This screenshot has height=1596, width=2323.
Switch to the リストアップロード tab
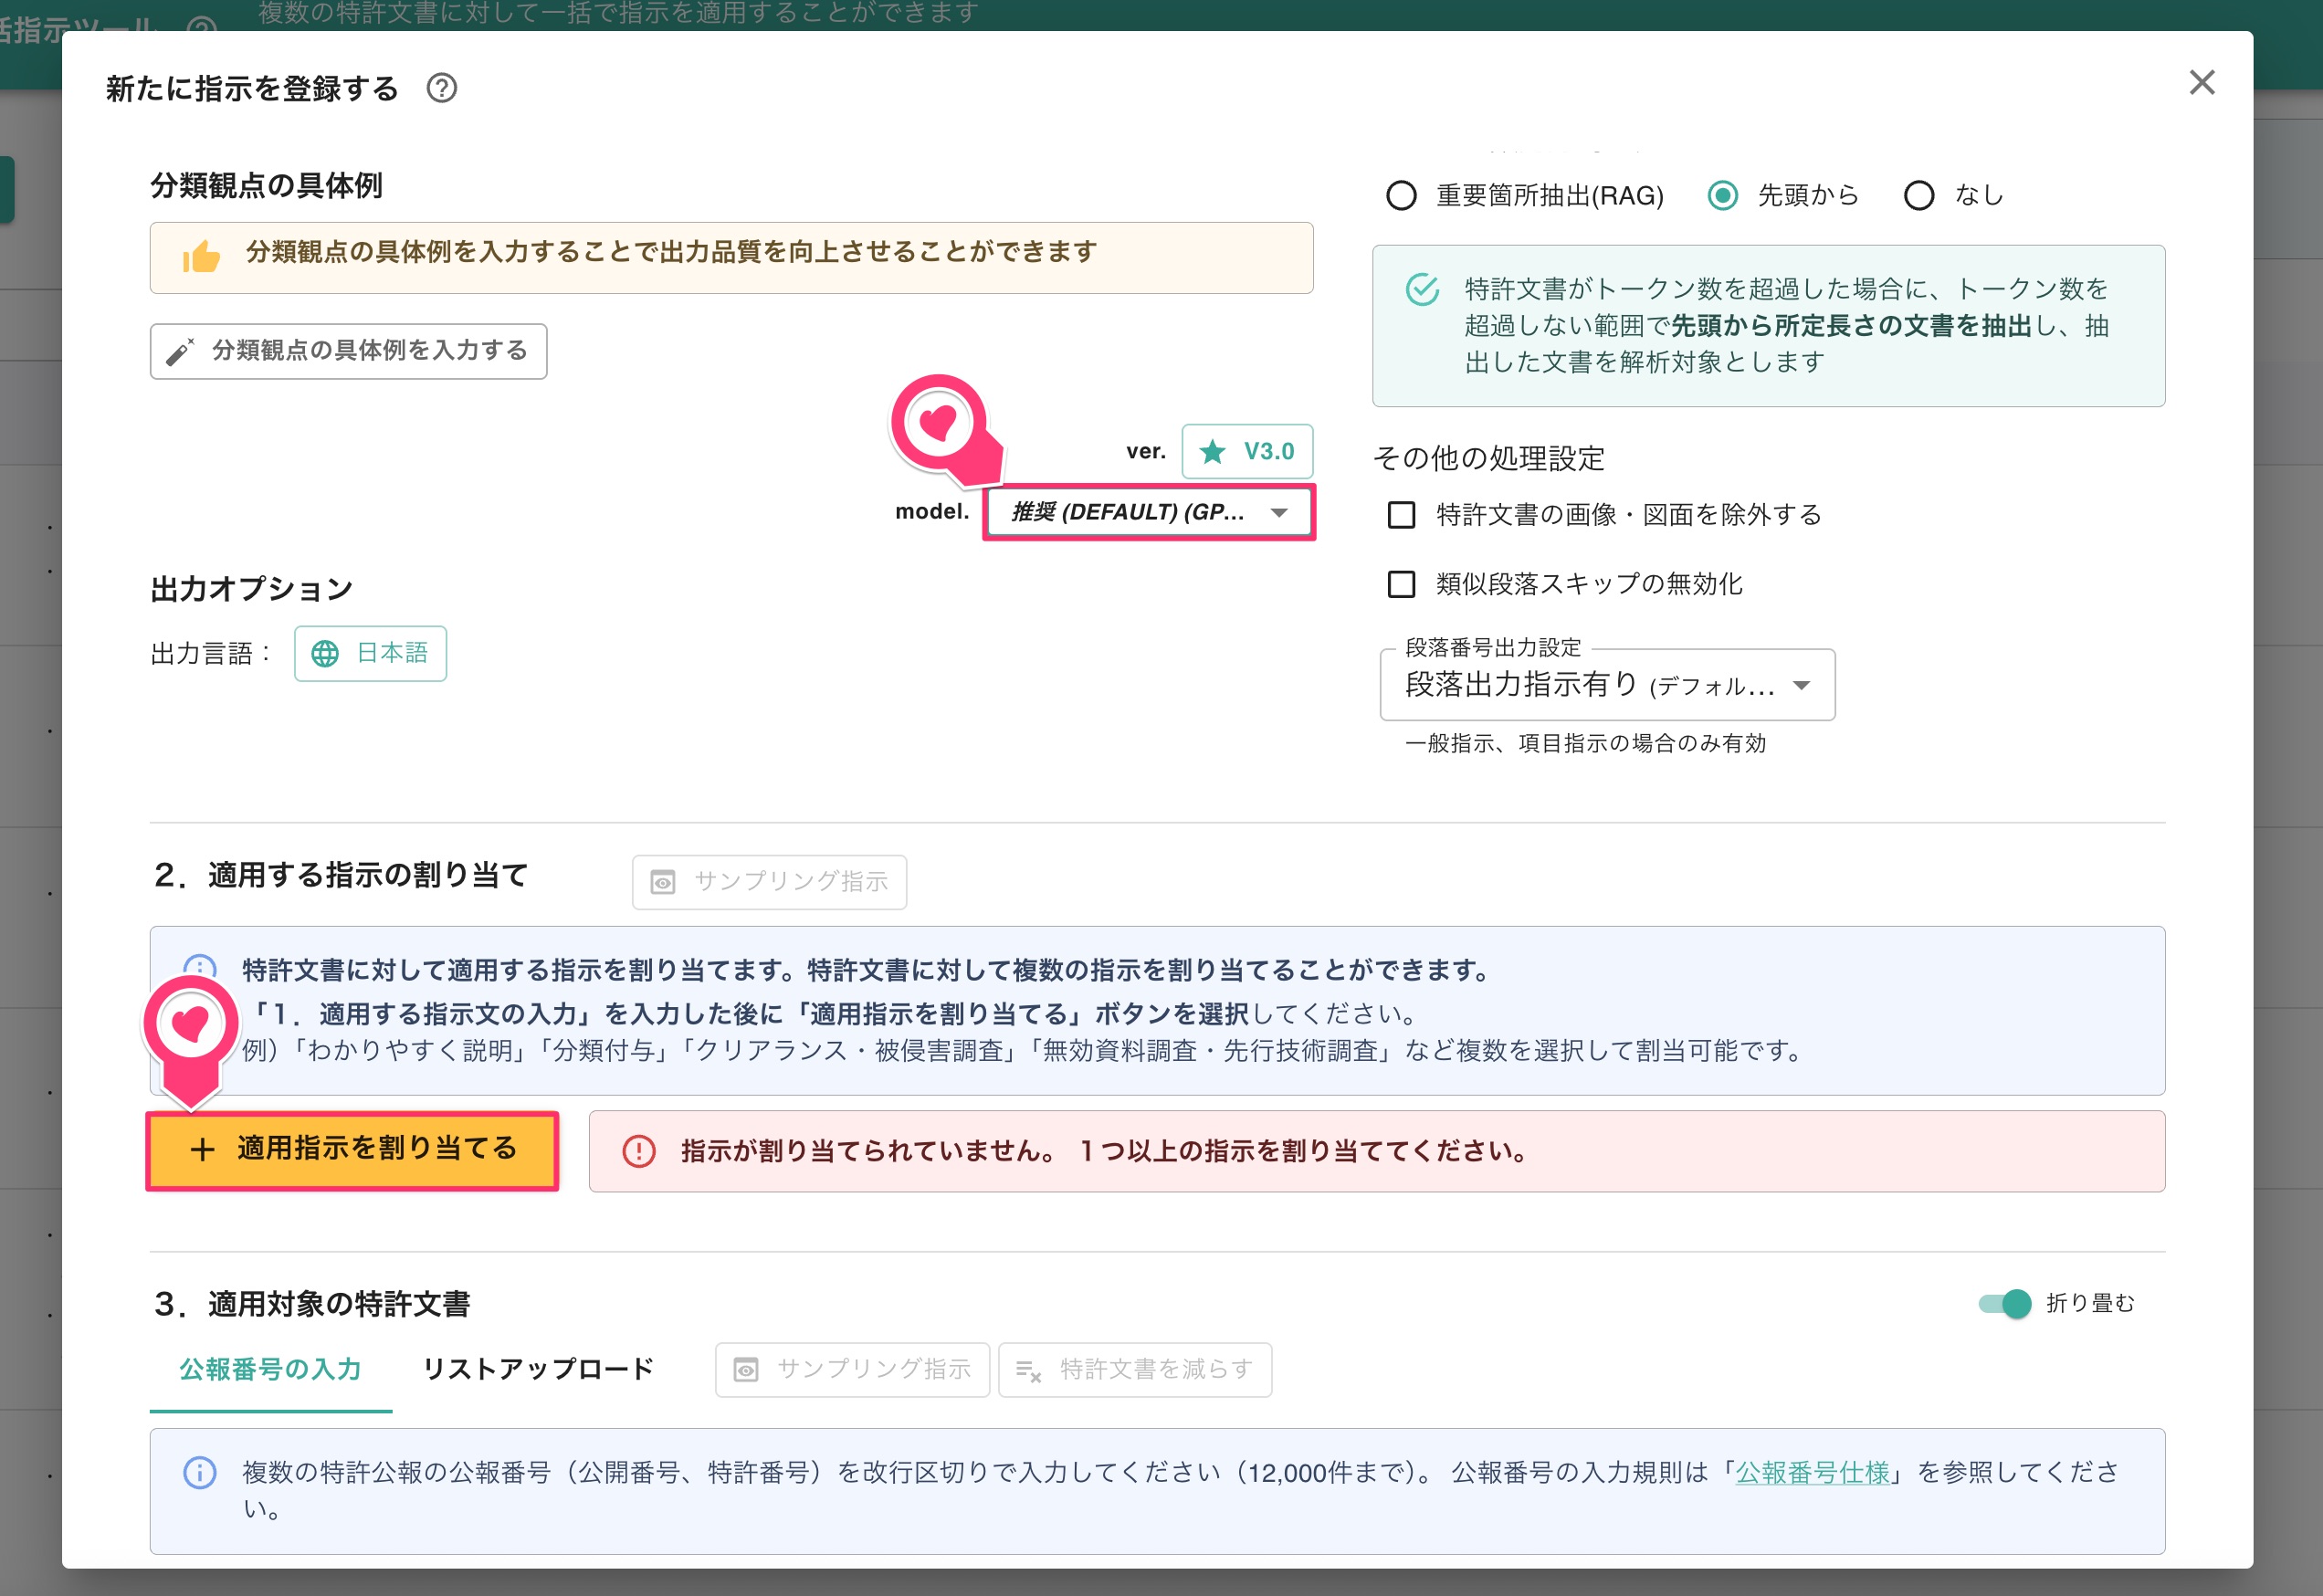click(538, 1369)
